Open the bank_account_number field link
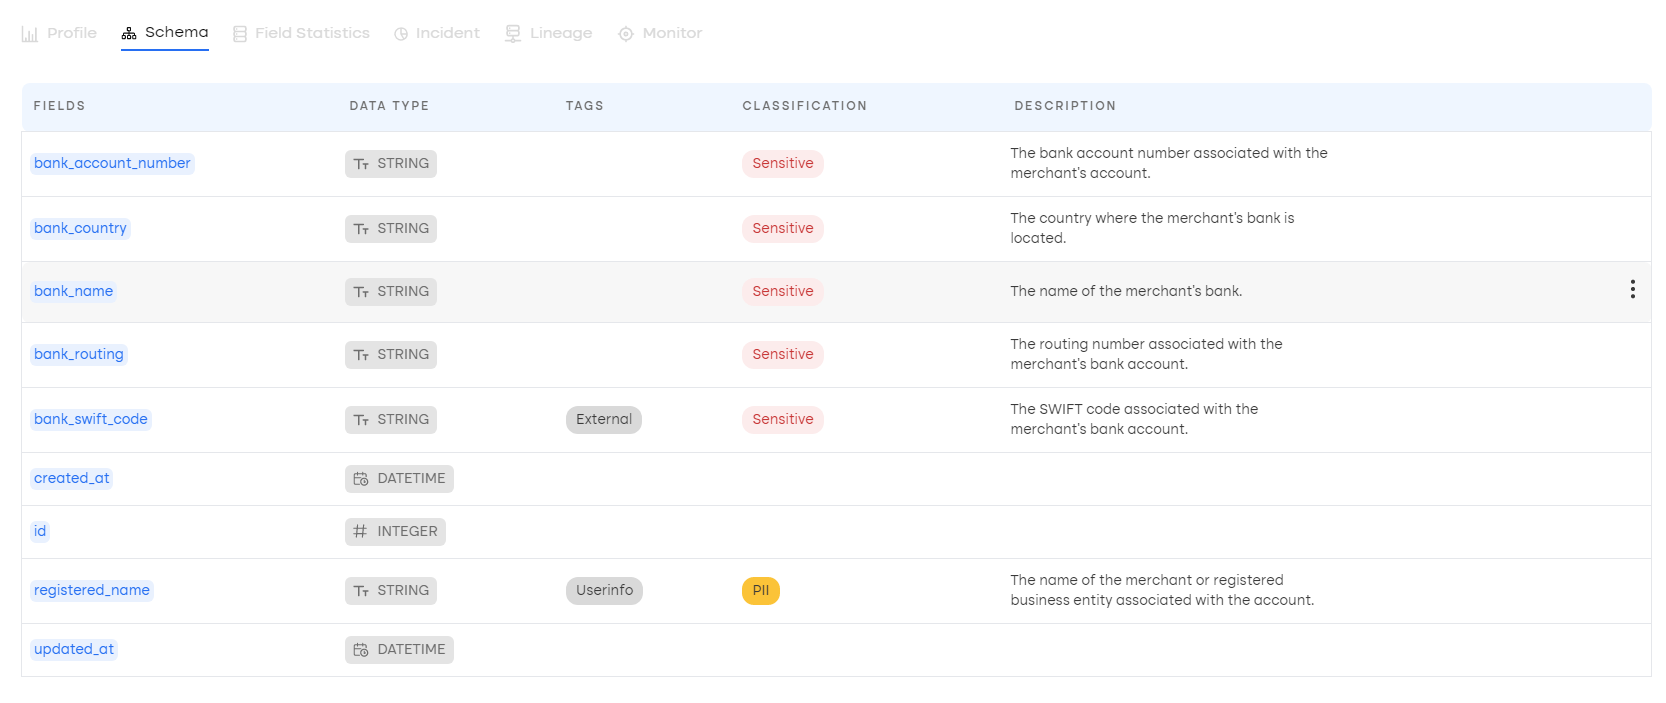 112,163
